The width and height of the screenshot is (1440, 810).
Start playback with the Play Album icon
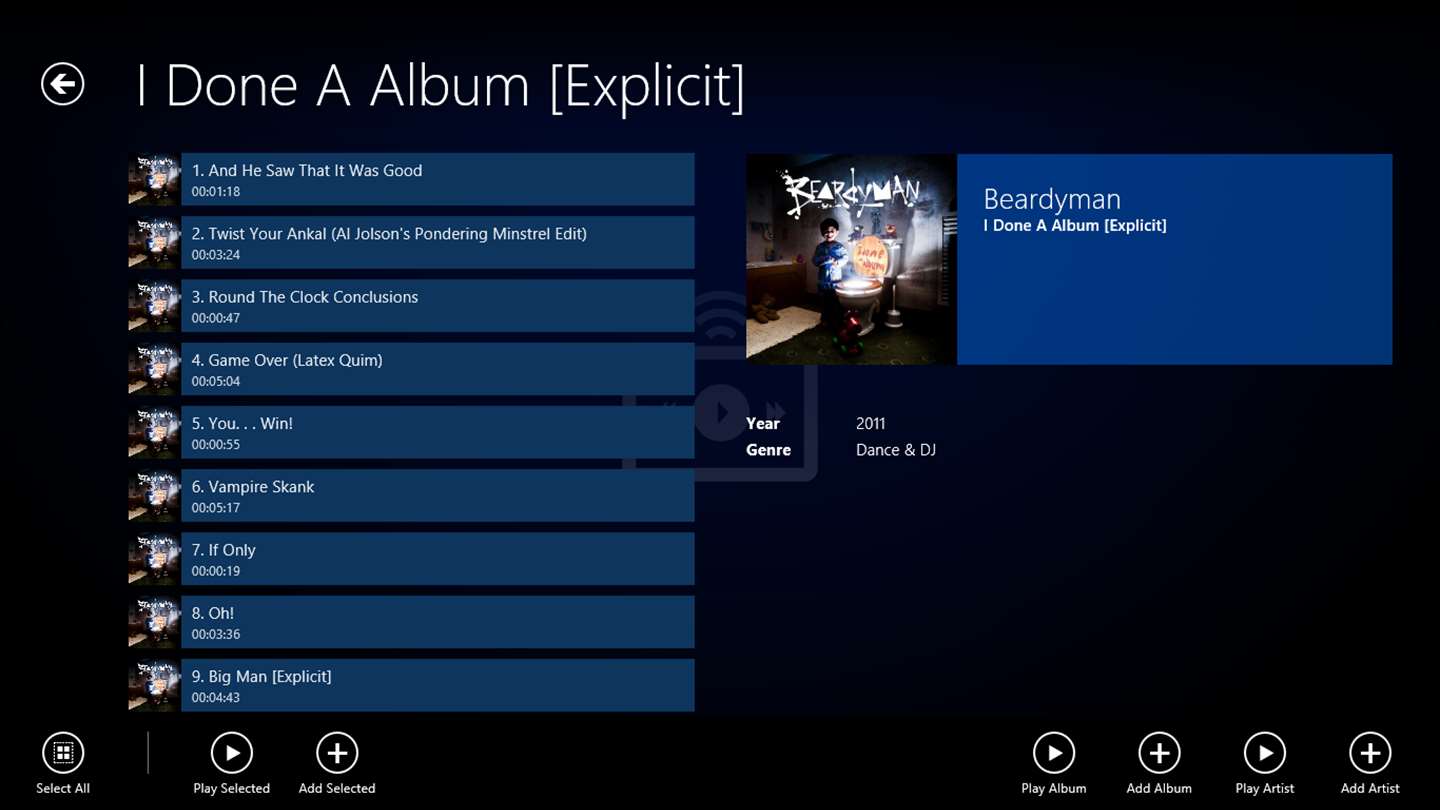[1054, 753]
